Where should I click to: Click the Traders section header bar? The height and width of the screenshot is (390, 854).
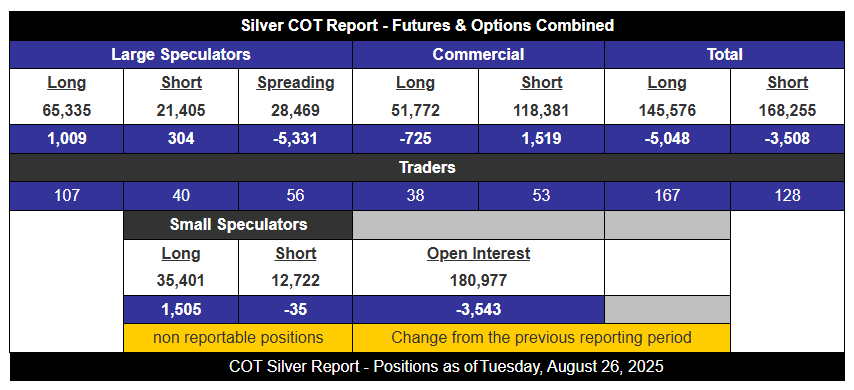tap(427, 167)
